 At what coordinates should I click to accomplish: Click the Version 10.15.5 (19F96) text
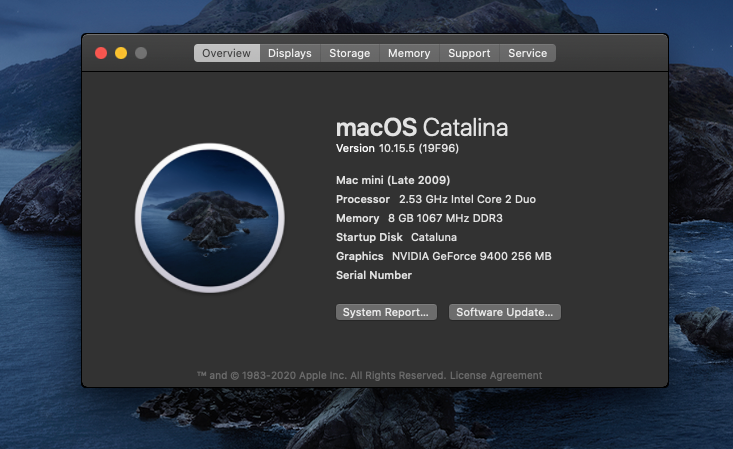[x=397, y=149]
